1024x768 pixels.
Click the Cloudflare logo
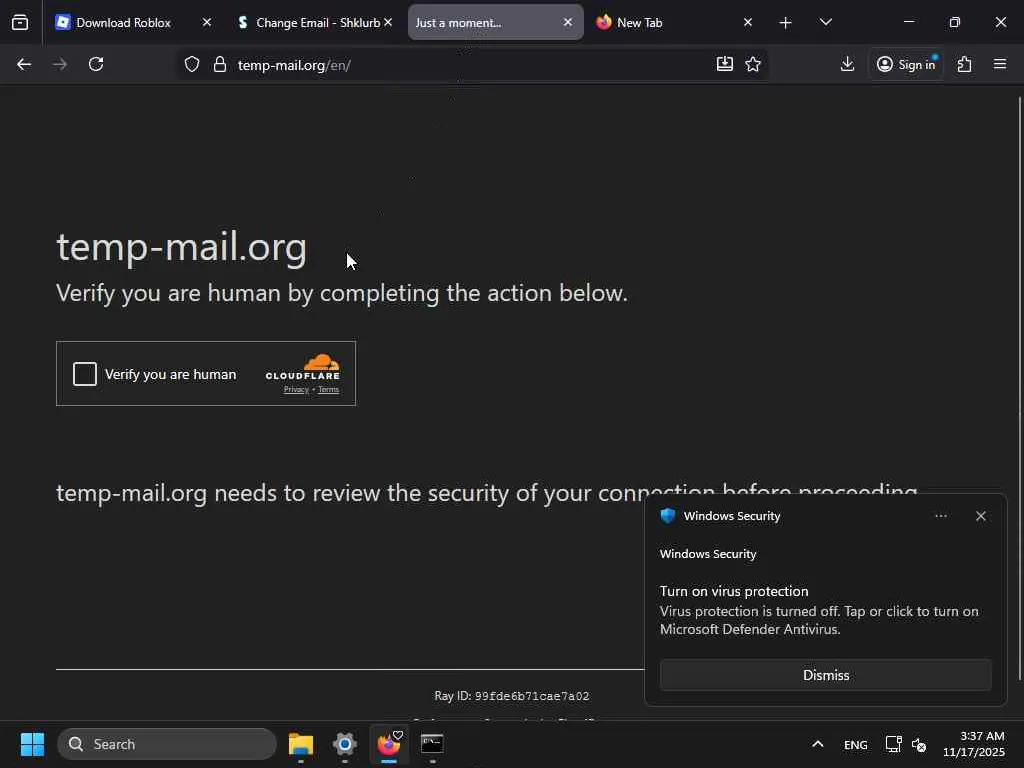[302, 367]
